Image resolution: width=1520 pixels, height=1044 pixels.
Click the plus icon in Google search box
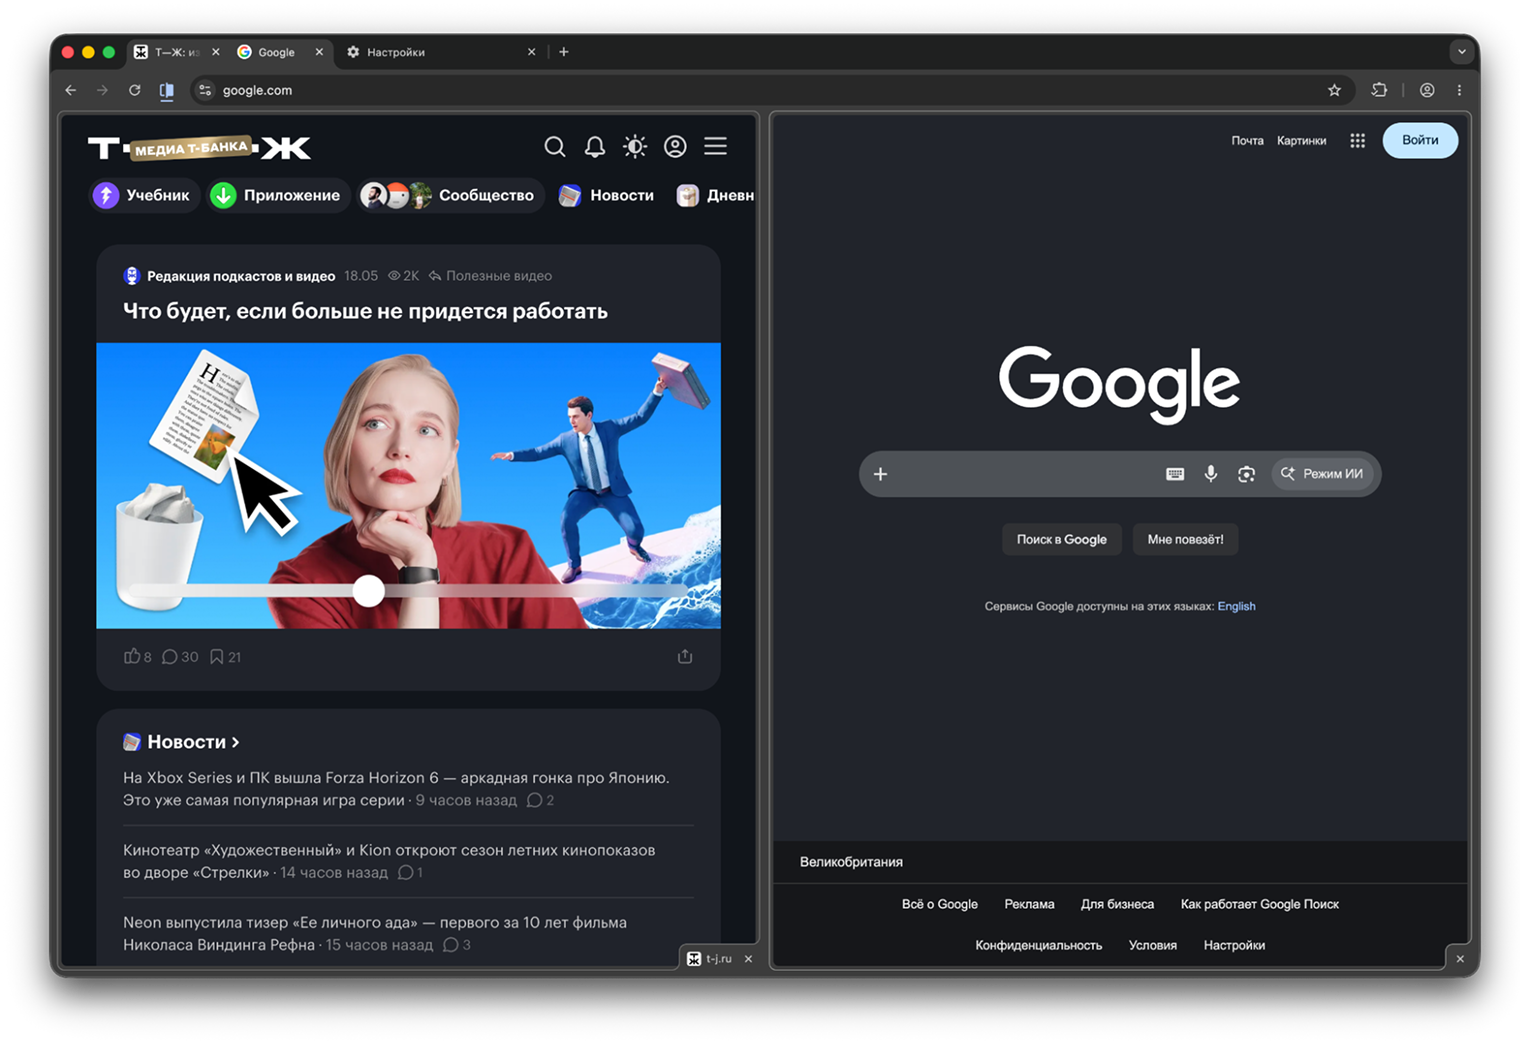click(x=880, y=474)
